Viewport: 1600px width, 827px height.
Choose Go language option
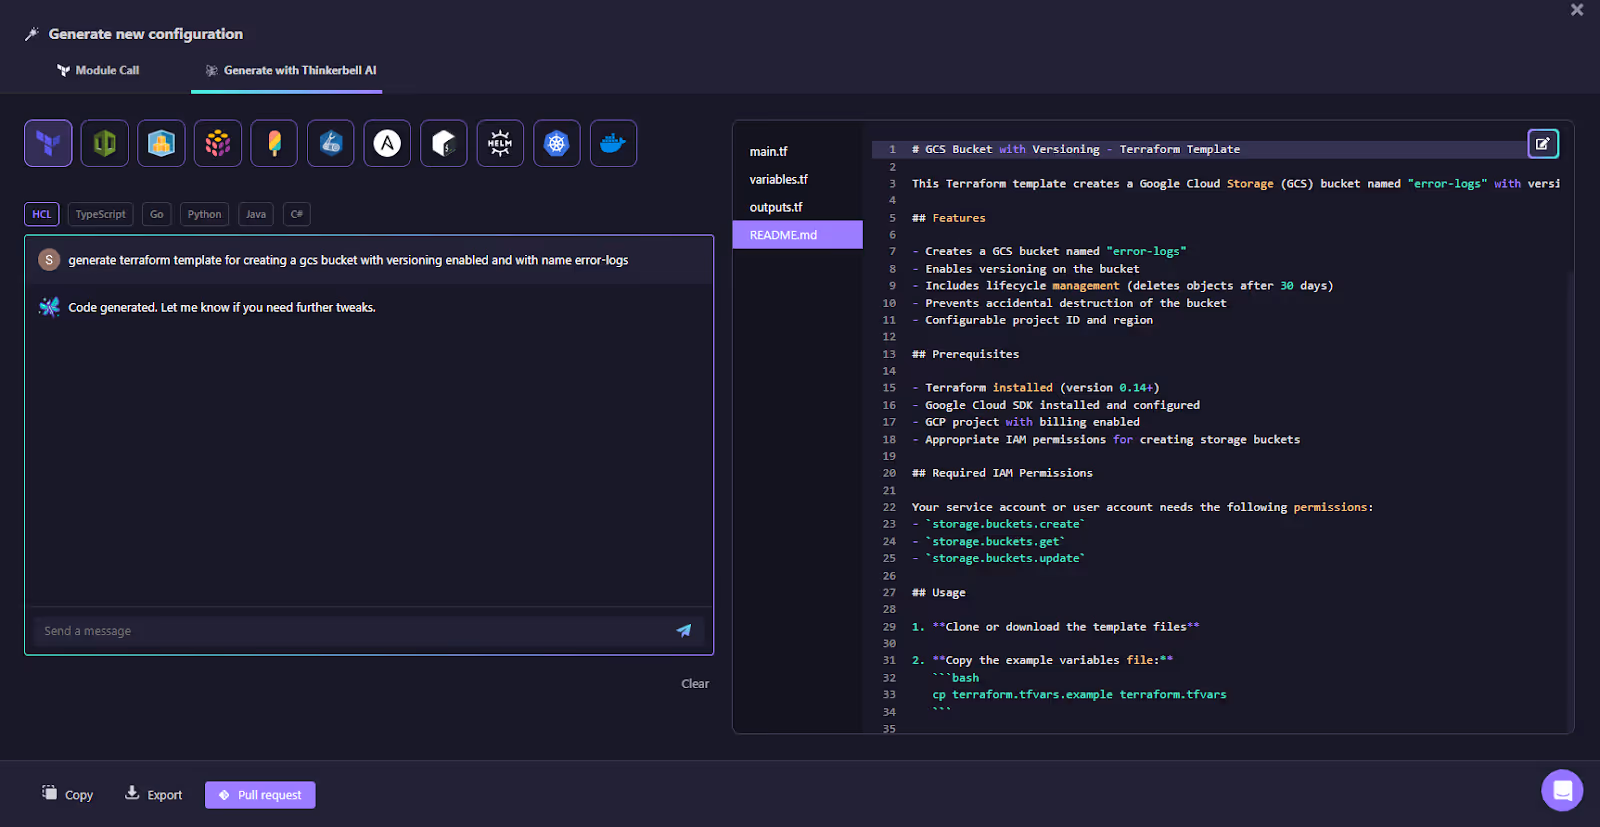[157, 214]
